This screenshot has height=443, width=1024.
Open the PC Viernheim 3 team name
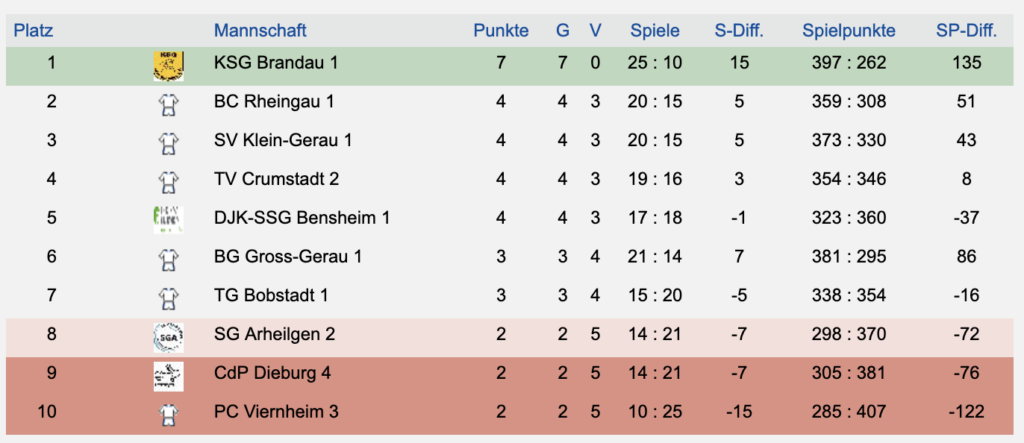click(x=275, y=412)
